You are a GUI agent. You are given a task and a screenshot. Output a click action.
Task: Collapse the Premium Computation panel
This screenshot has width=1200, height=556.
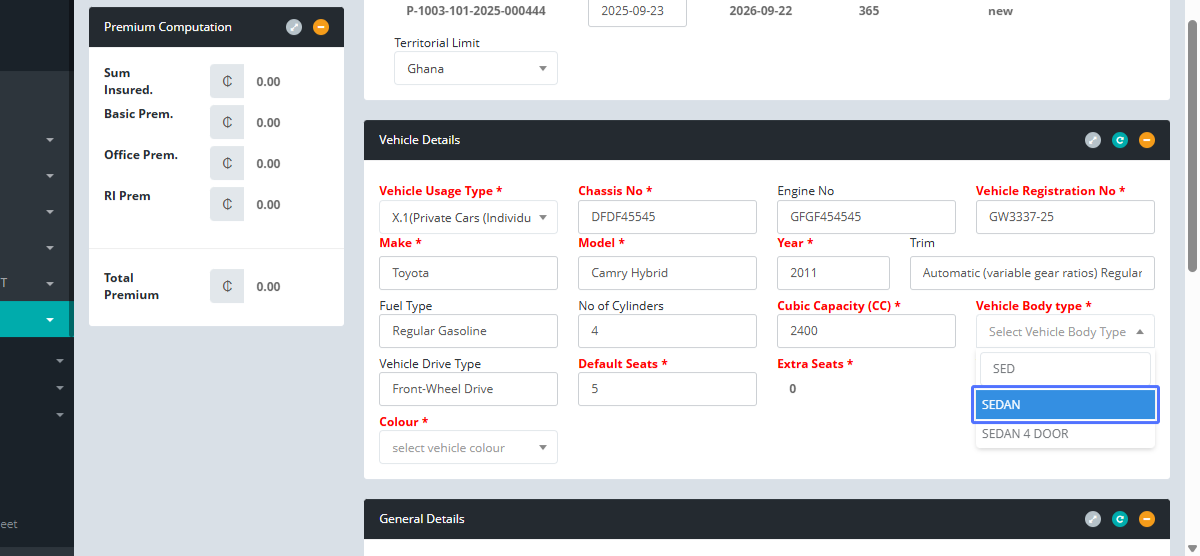click(x=320, y=27)
